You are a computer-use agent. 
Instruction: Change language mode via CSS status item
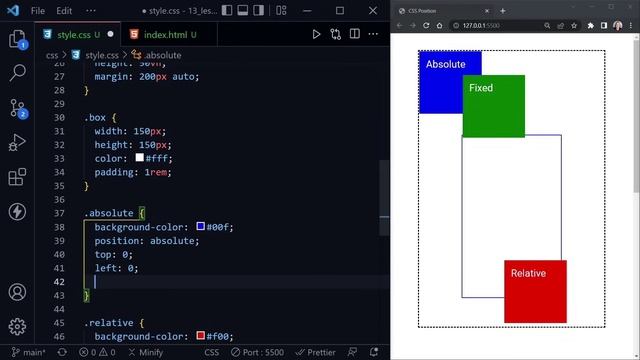[x=211, y=352]
